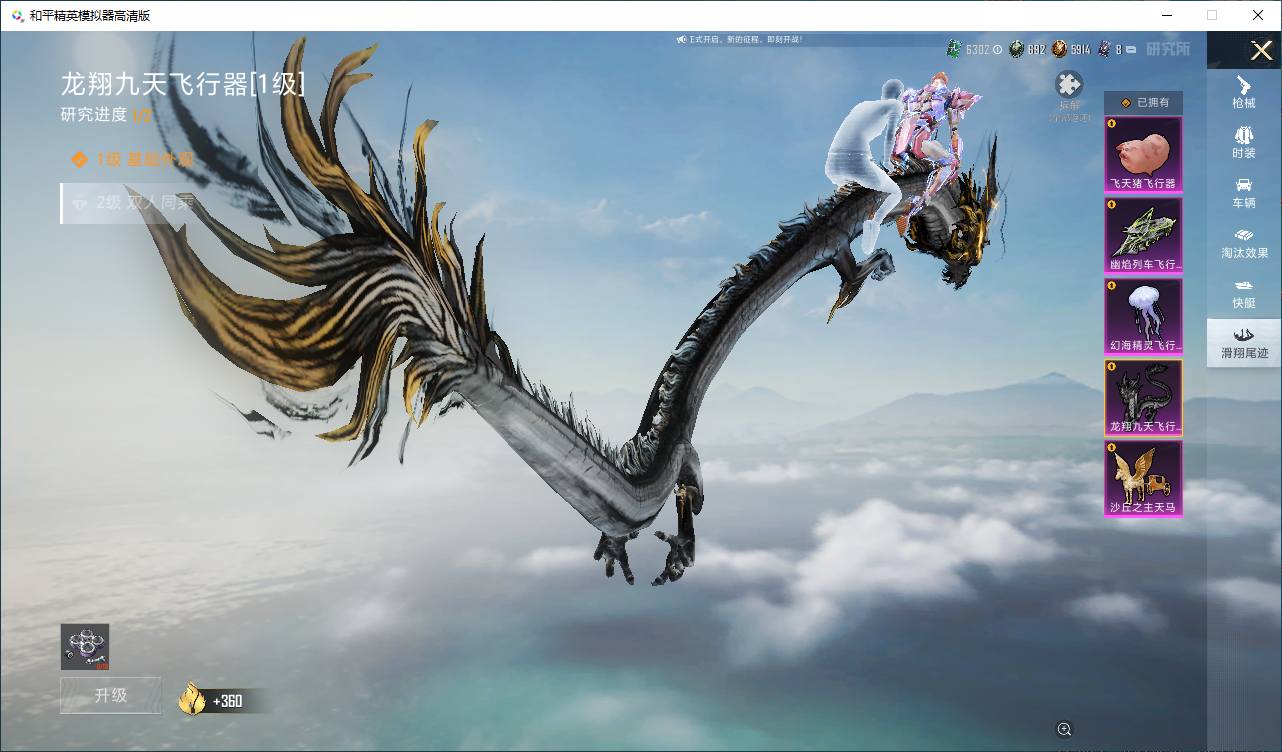
Task: Select the 2级 双人同乘 level row
Action: tap(133, 203)
